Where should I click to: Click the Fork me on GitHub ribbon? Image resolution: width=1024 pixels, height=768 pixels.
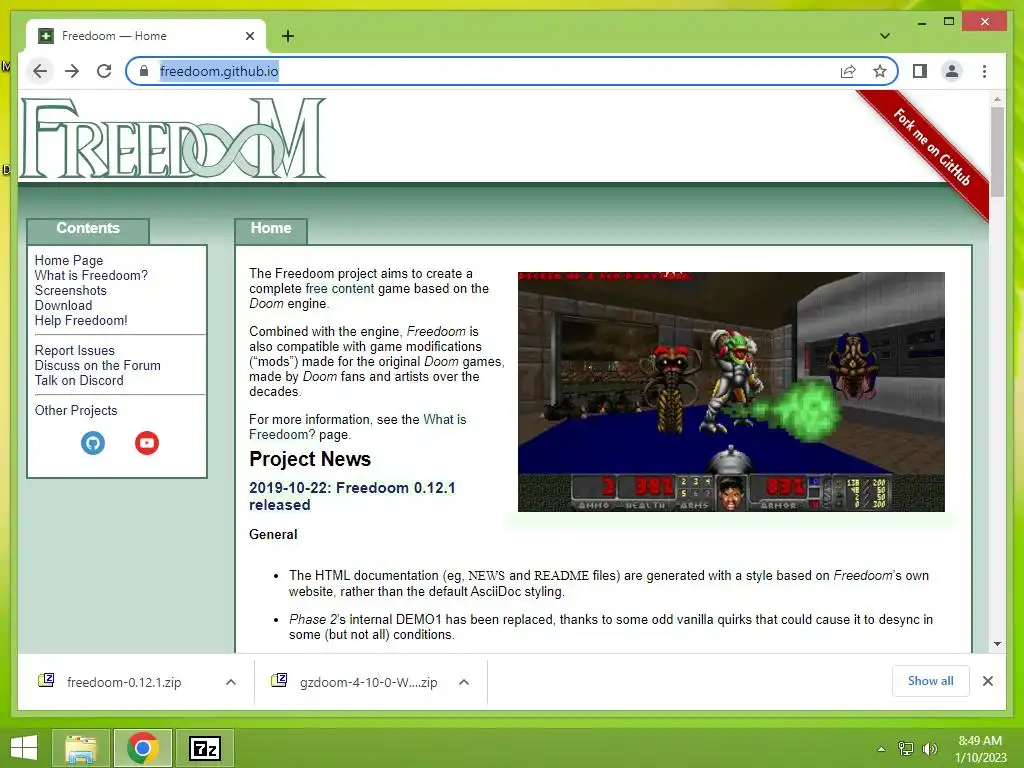coord(932,148)
